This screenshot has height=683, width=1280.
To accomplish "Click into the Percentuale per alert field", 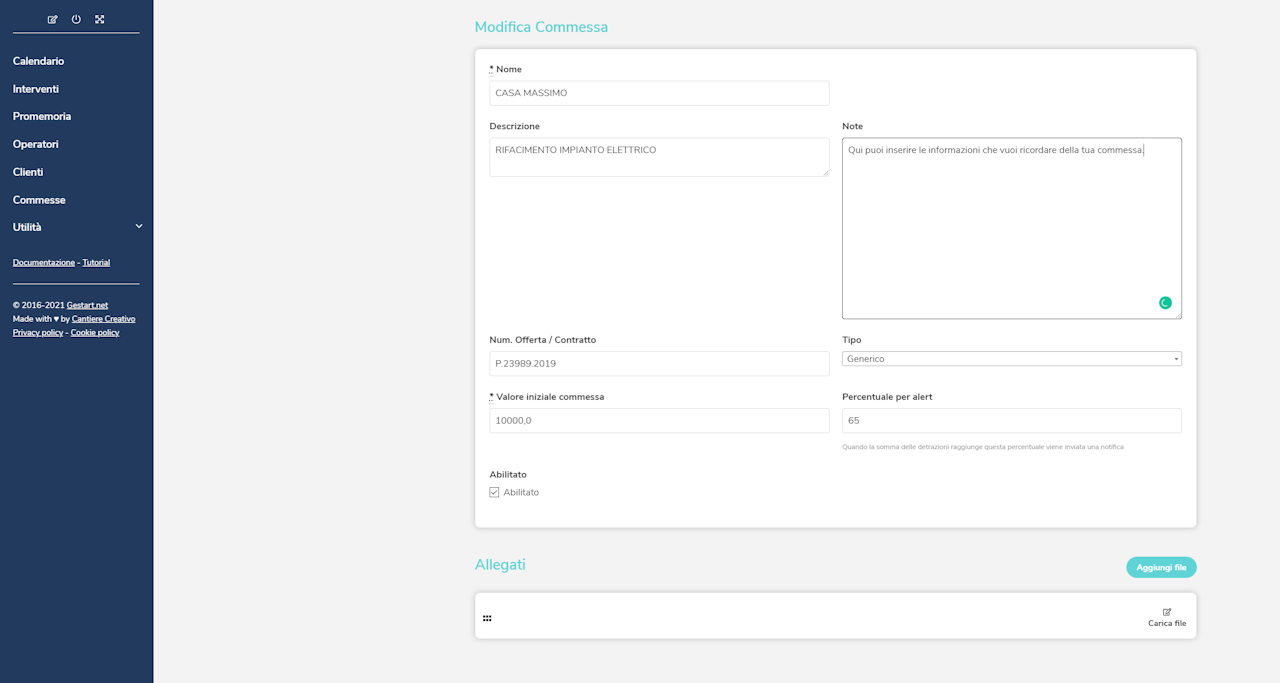I will click(x=1011, y=421).
